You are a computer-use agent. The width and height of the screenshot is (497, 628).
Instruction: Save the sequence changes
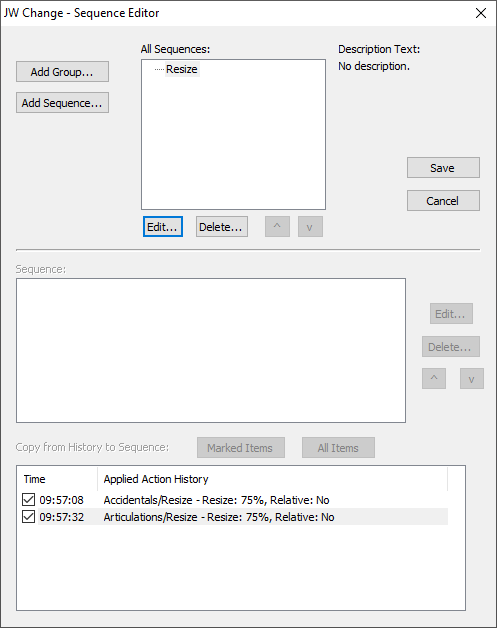pos(443,167)
